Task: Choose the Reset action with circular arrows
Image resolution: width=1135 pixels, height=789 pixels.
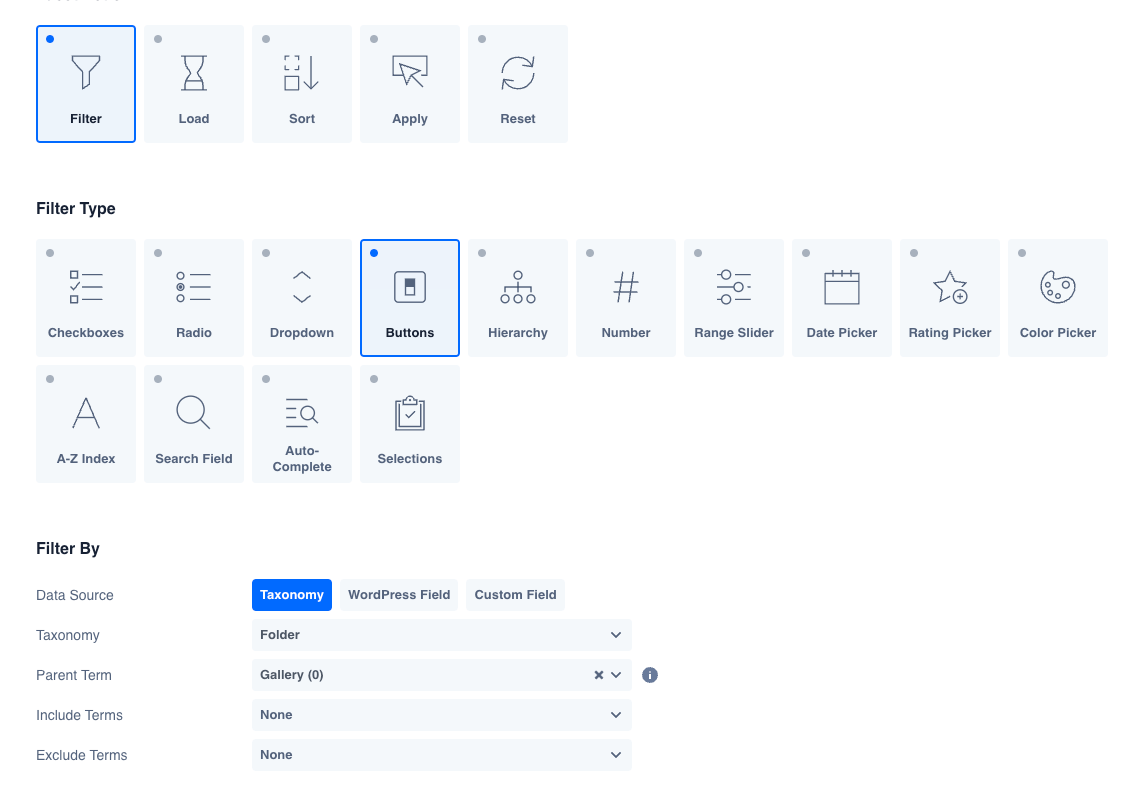Action: [518, 84]
